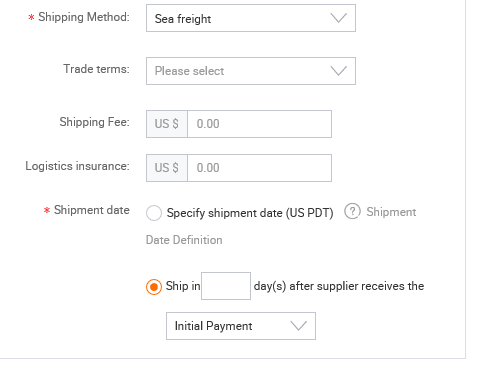Focus the Logistics insurance amount field
This screenshot has height=368, width=482.
[259, 168]
